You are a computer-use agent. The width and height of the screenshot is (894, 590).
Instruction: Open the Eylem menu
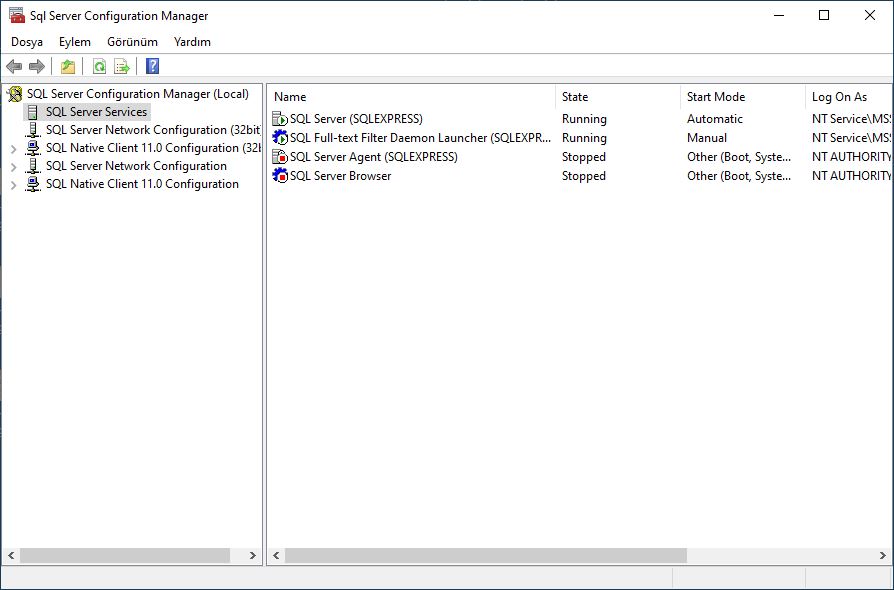[x=75, y=42]
